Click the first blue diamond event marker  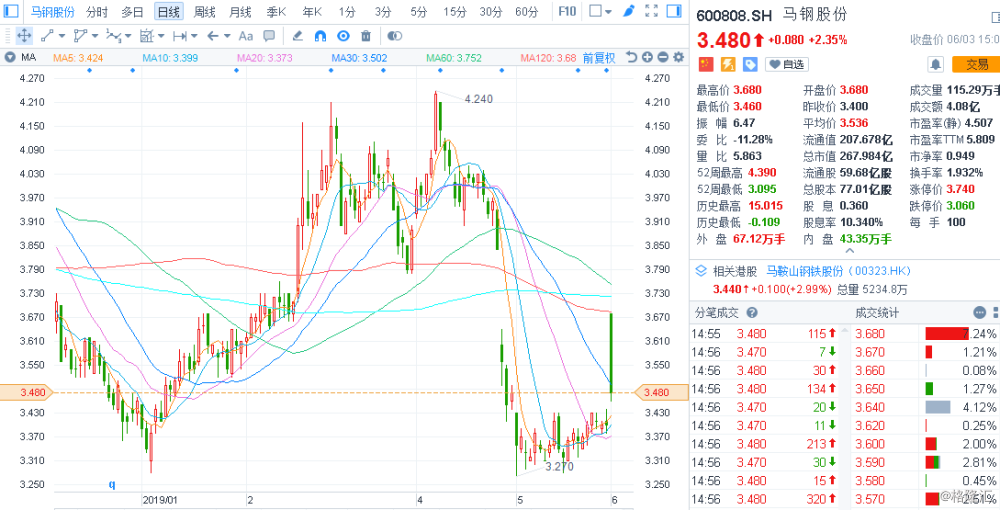[89, 69]
